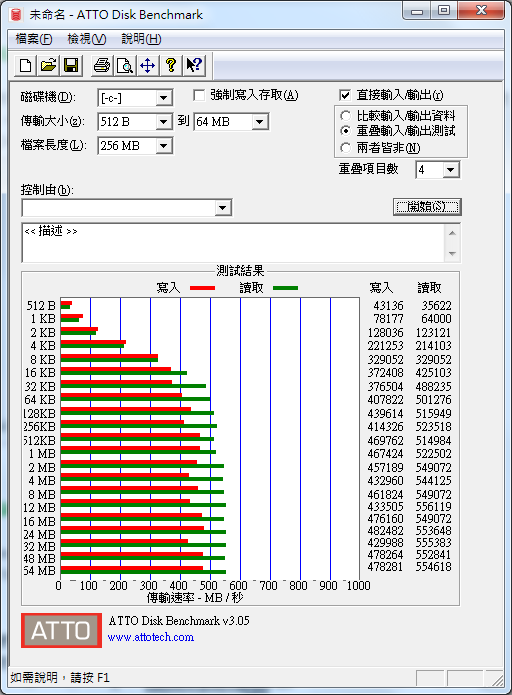Viewport: 512px width, 695px height.
Task: Open the 重疊項目數 queue depth dropdown
Action: (451, 170)
